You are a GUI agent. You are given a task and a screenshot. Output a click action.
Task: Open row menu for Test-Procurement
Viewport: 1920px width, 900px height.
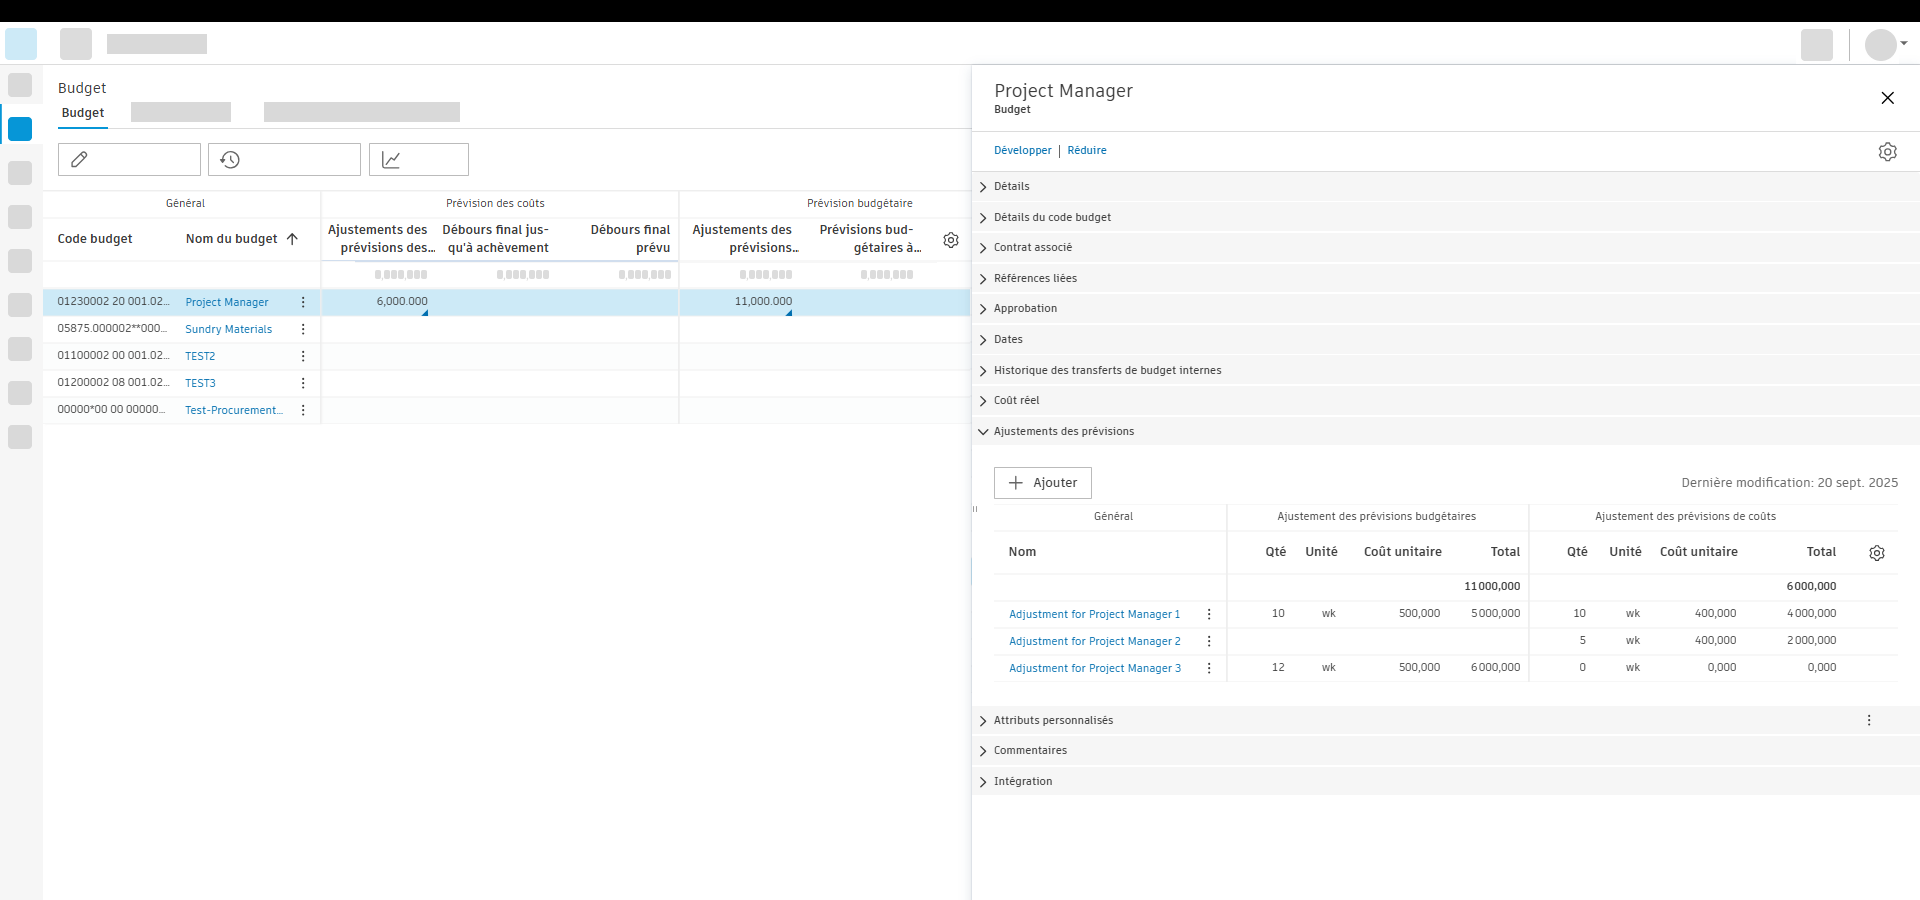(303, 410)
